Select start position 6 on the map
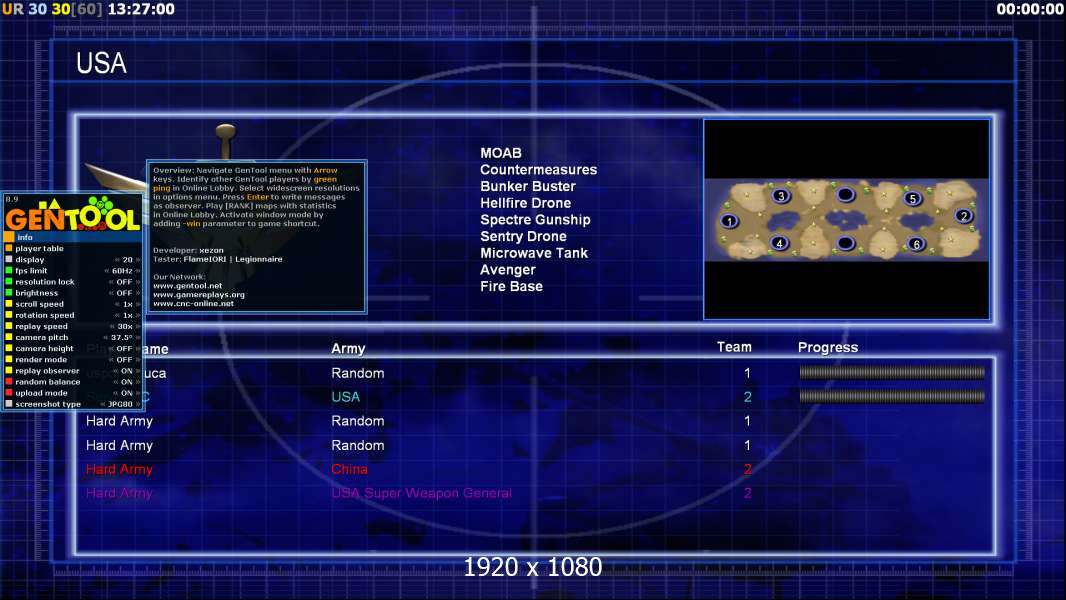 pyautogui.click(x=916, y=244)
